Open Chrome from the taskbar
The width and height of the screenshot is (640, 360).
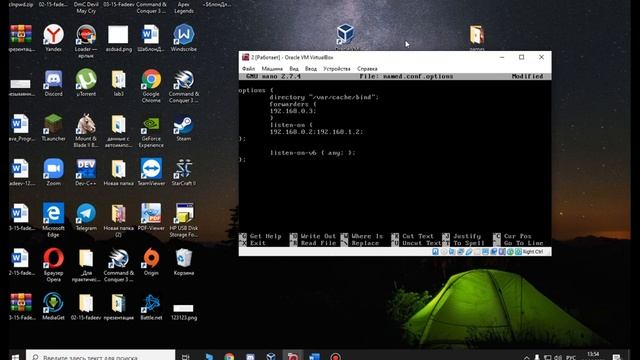(x=229, y=356)
